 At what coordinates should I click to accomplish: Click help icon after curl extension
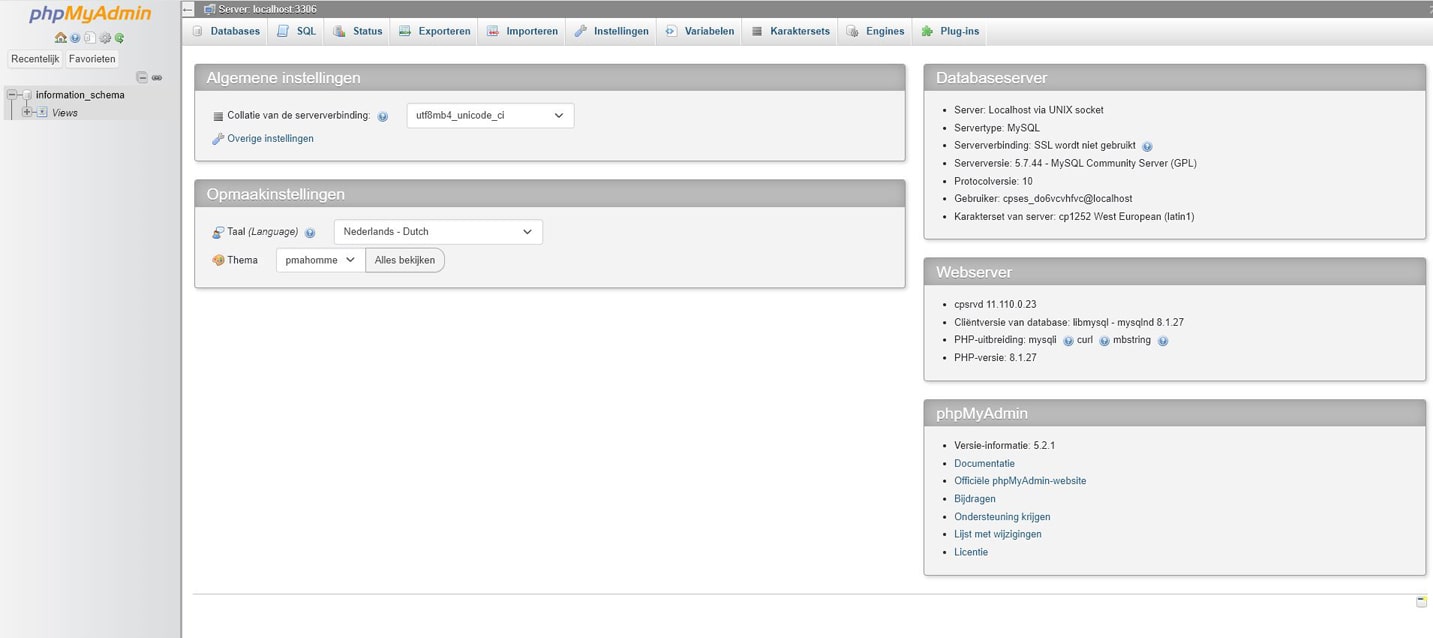[x=1104, y=341]
